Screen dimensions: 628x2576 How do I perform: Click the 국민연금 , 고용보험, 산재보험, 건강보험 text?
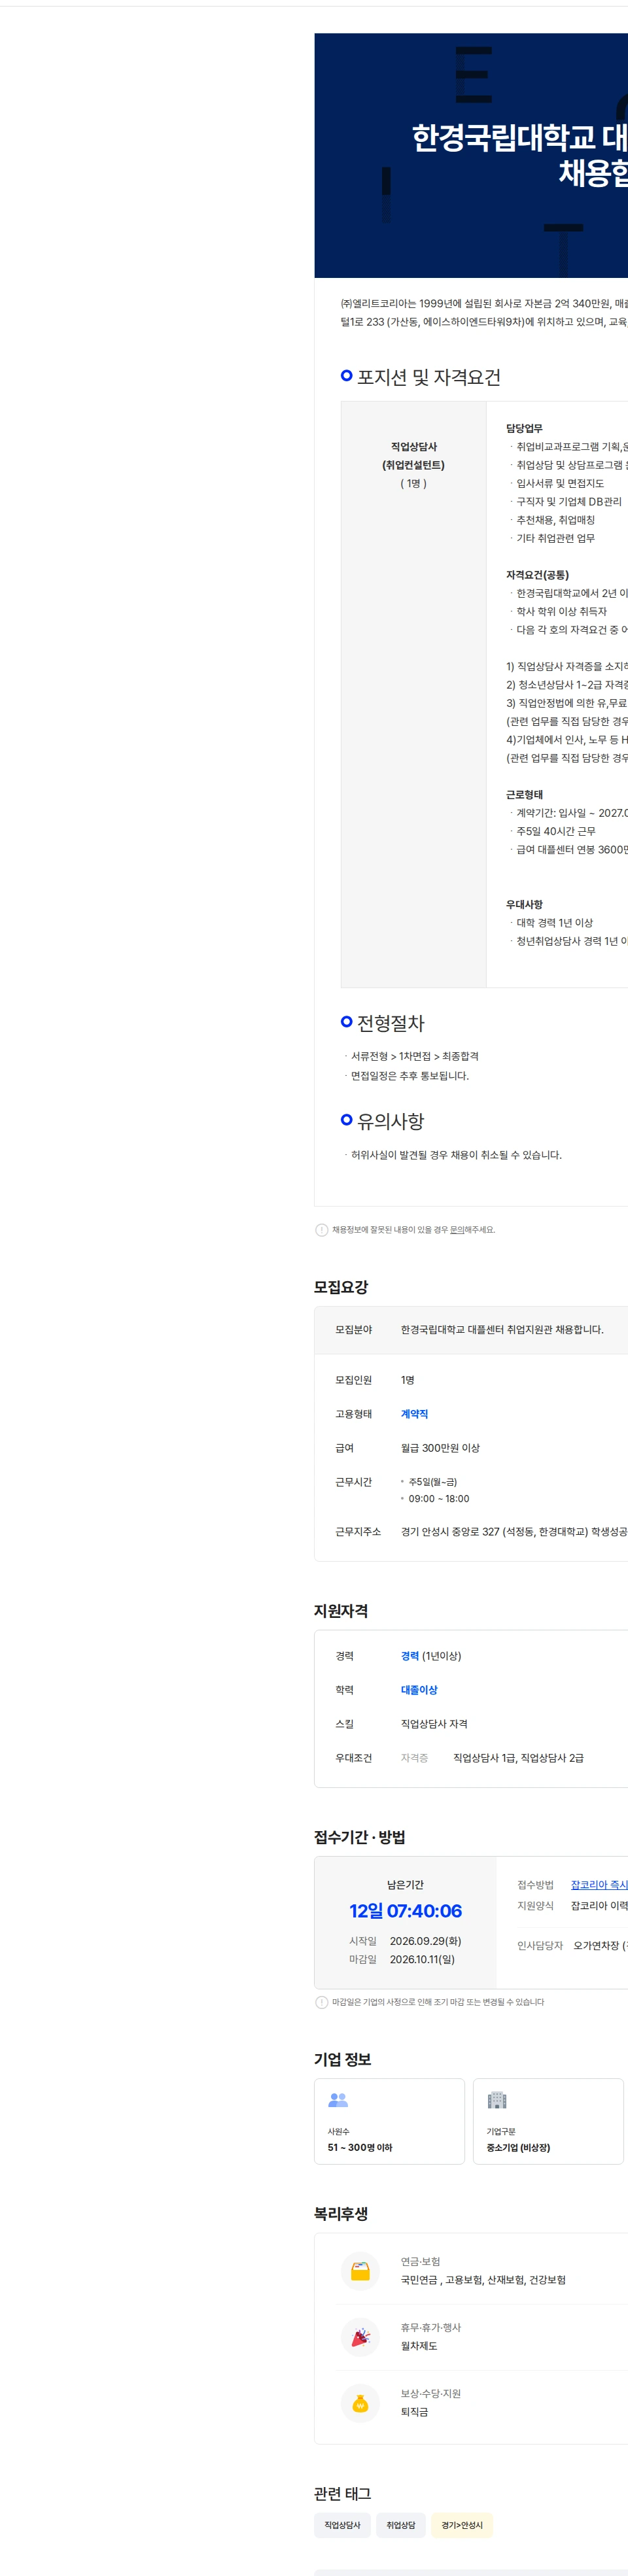483,2280
